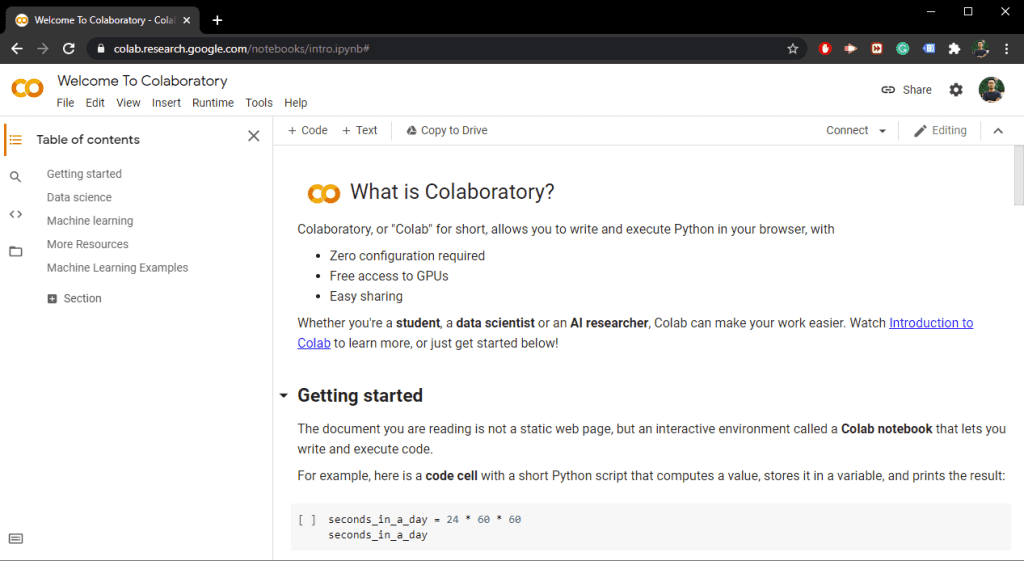Image resolution: width=1024 pixels, height=561 pixels.
Task: Open the Insert menu
Action: coord(166,103)
